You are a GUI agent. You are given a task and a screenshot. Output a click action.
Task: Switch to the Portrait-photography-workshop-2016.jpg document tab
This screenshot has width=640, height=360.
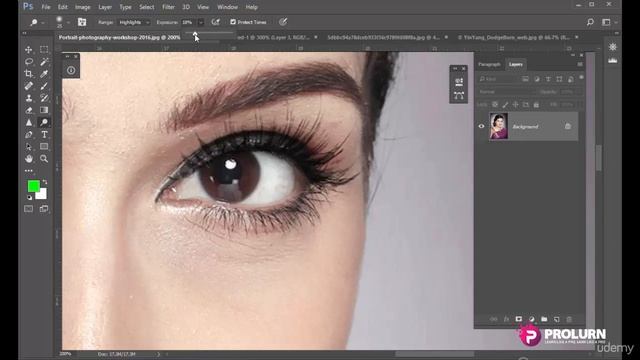(119, 37)
